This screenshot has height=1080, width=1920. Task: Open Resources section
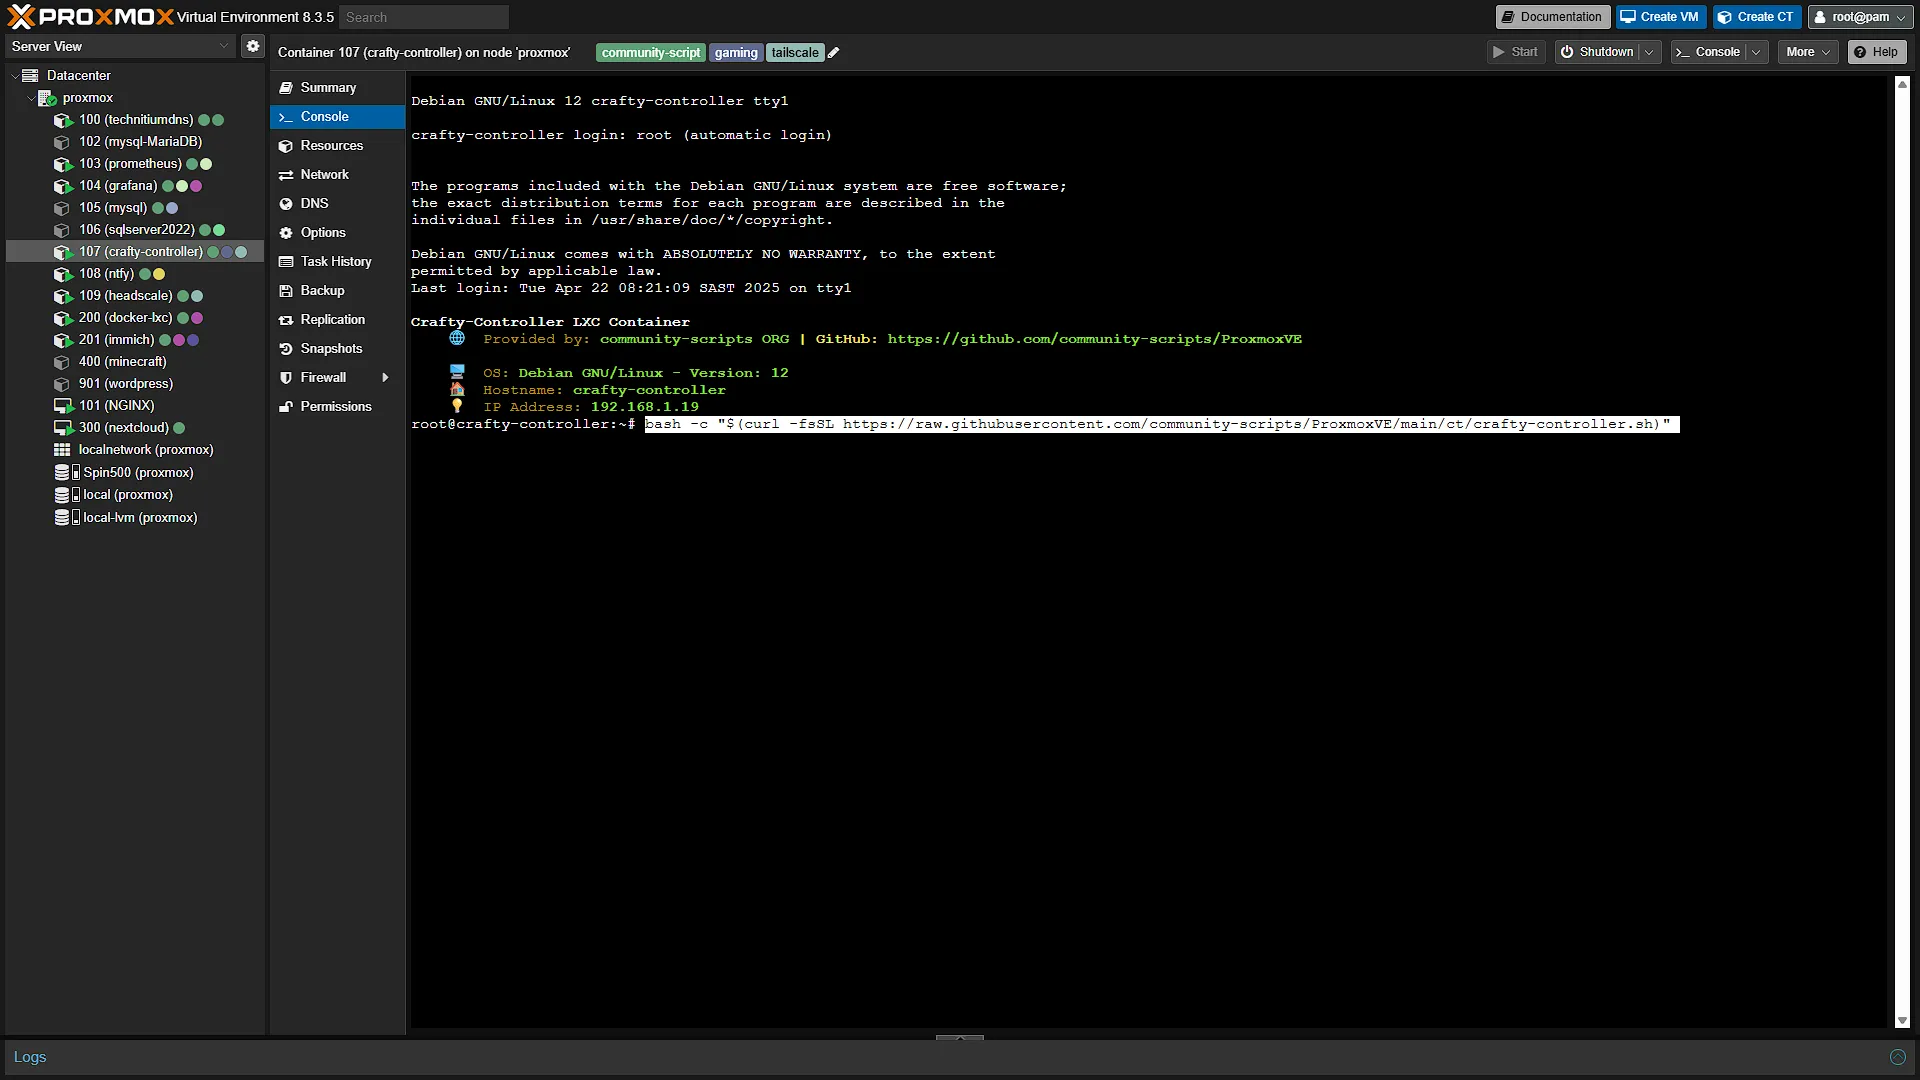click(x=337, y=146)
